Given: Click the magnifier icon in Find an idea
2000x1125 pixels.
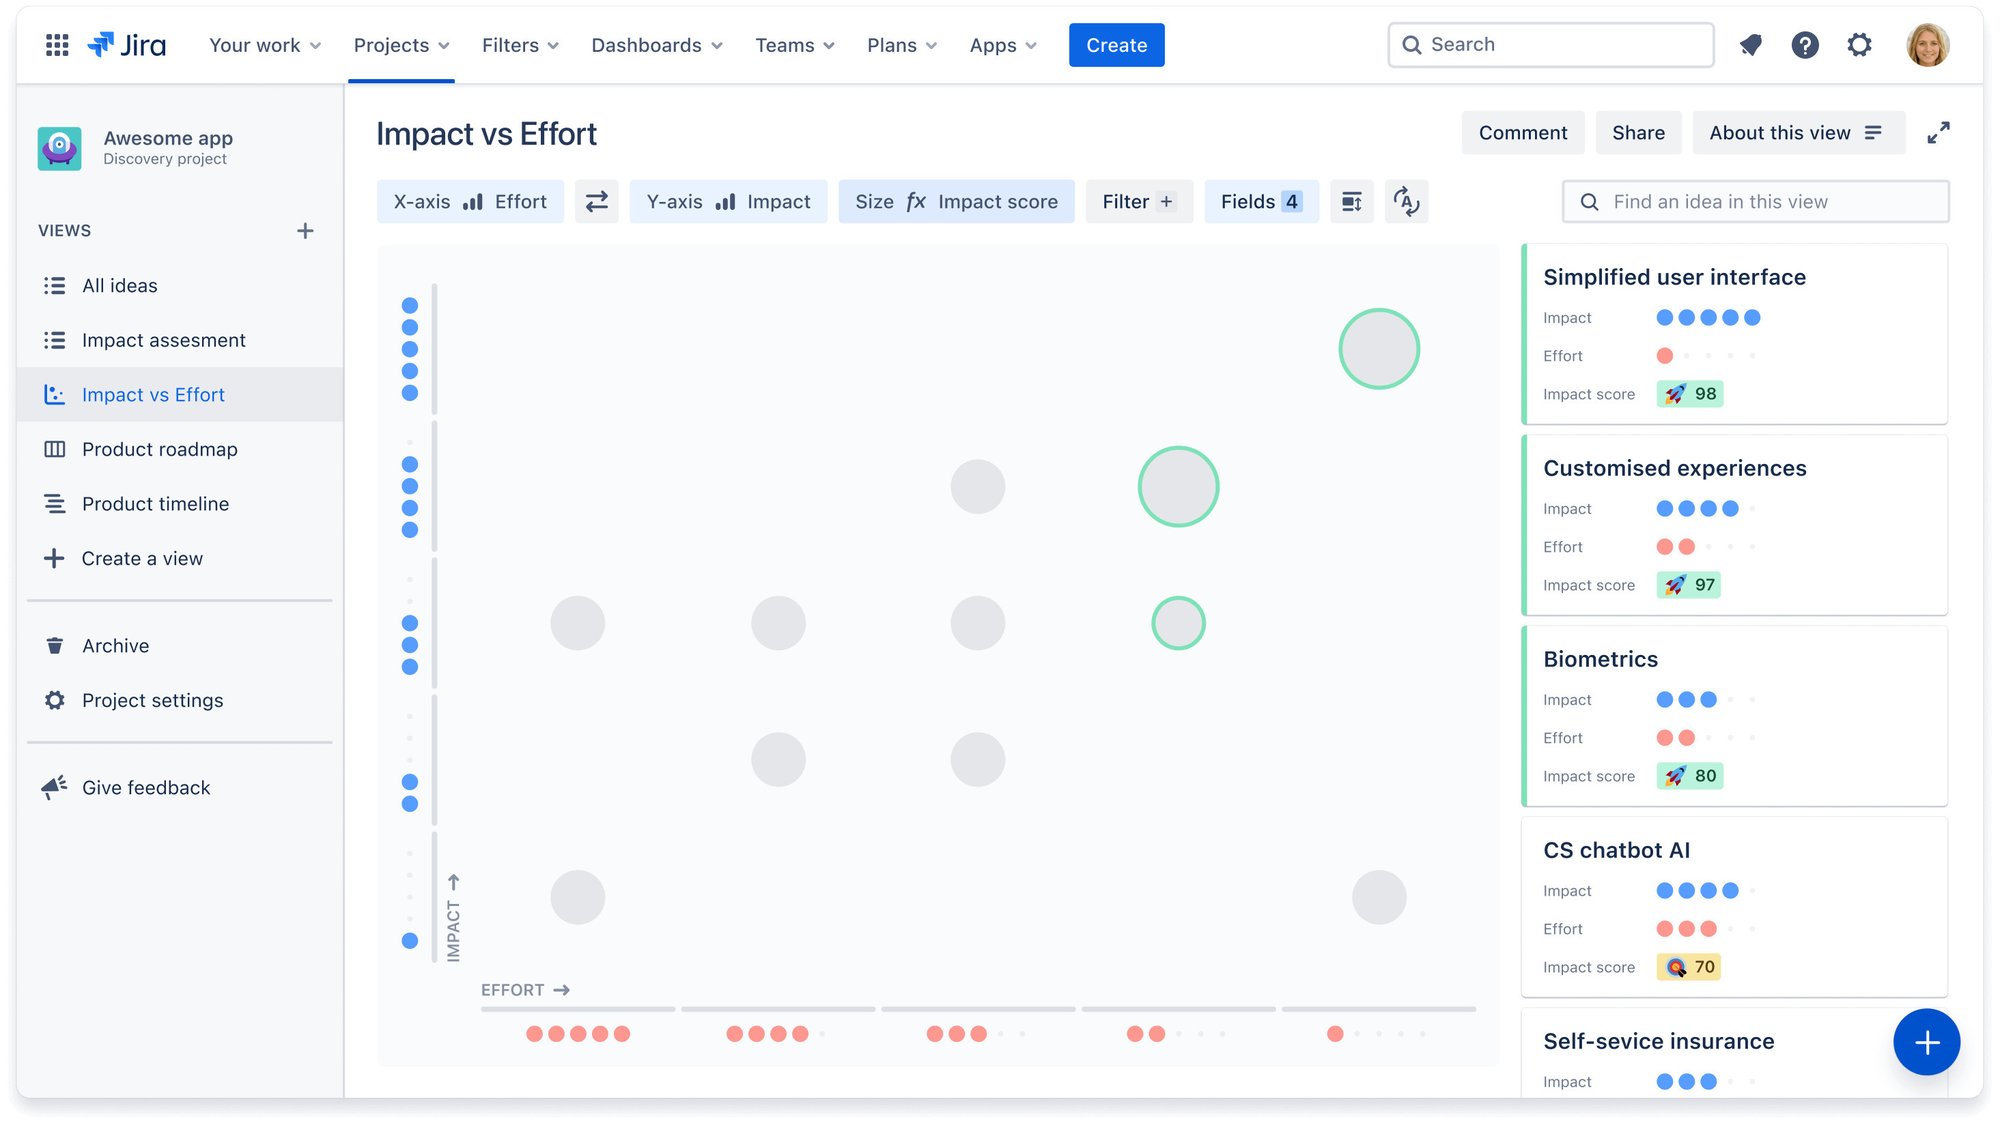Looking at the screenshot, I should pos(1589,202).
